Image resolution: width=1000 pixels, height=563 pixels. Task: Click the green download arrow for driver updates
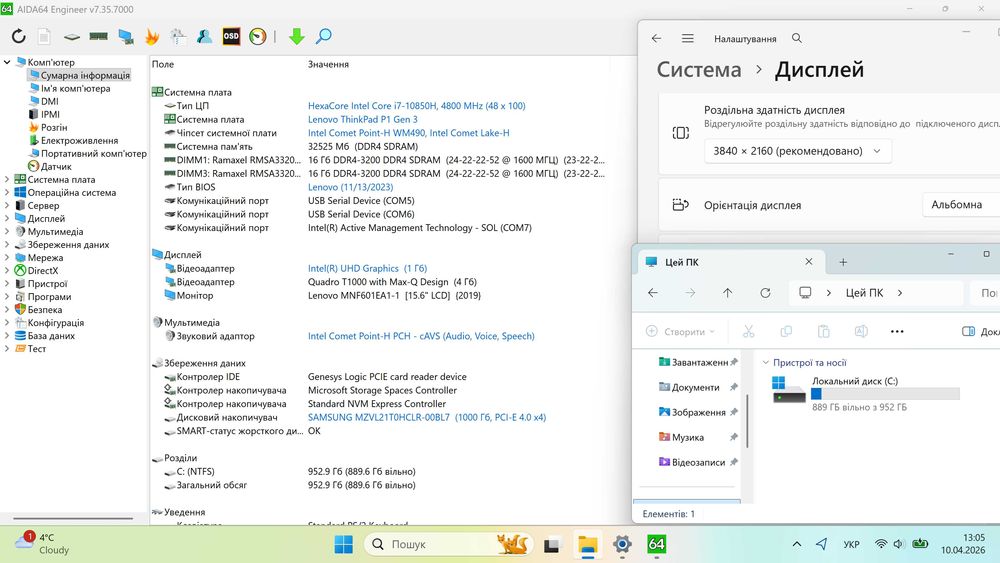(x=297, y=36)
